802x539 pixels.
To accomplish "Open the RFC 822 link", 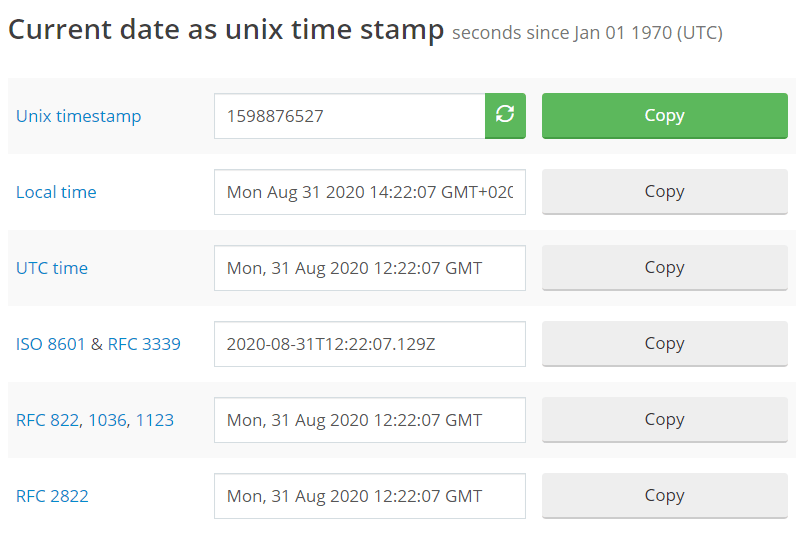I will click(x=47, y=420).
